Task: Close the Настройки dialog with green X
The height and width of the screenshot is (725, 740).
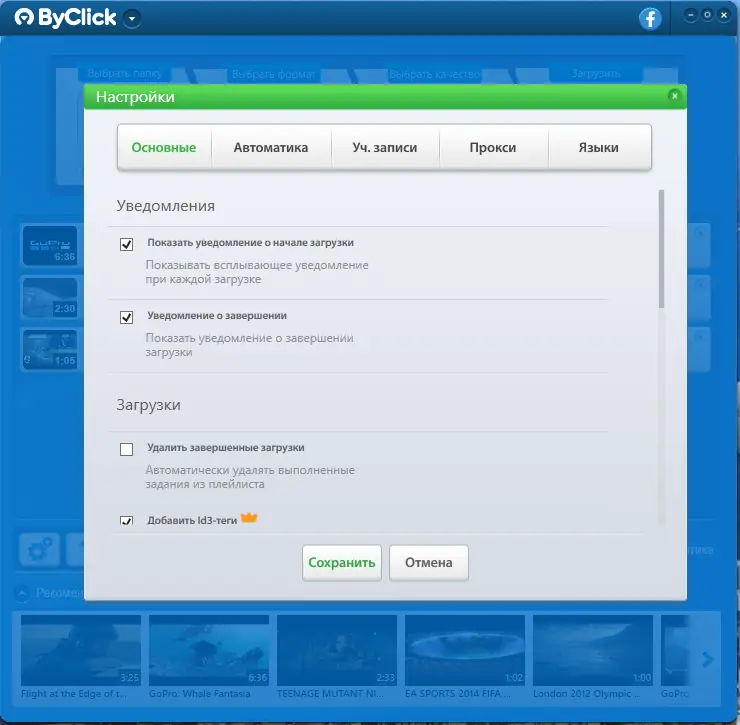Action: [x=674, y=96]
